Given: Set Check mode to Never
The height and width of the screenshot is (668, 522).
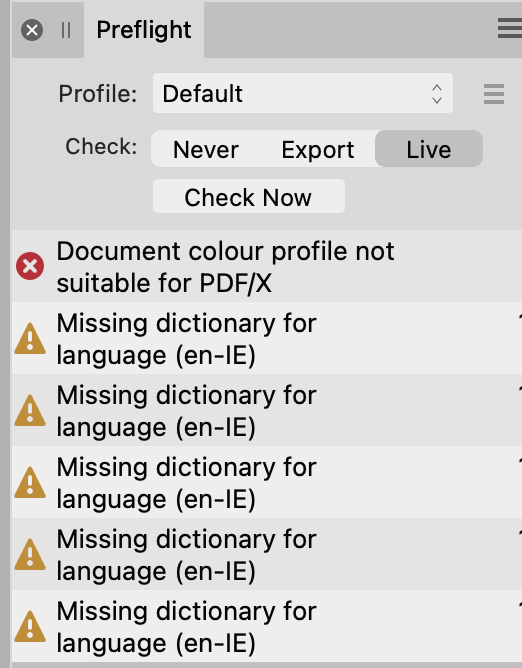Looking at the screenshot, I should [206, 149].
